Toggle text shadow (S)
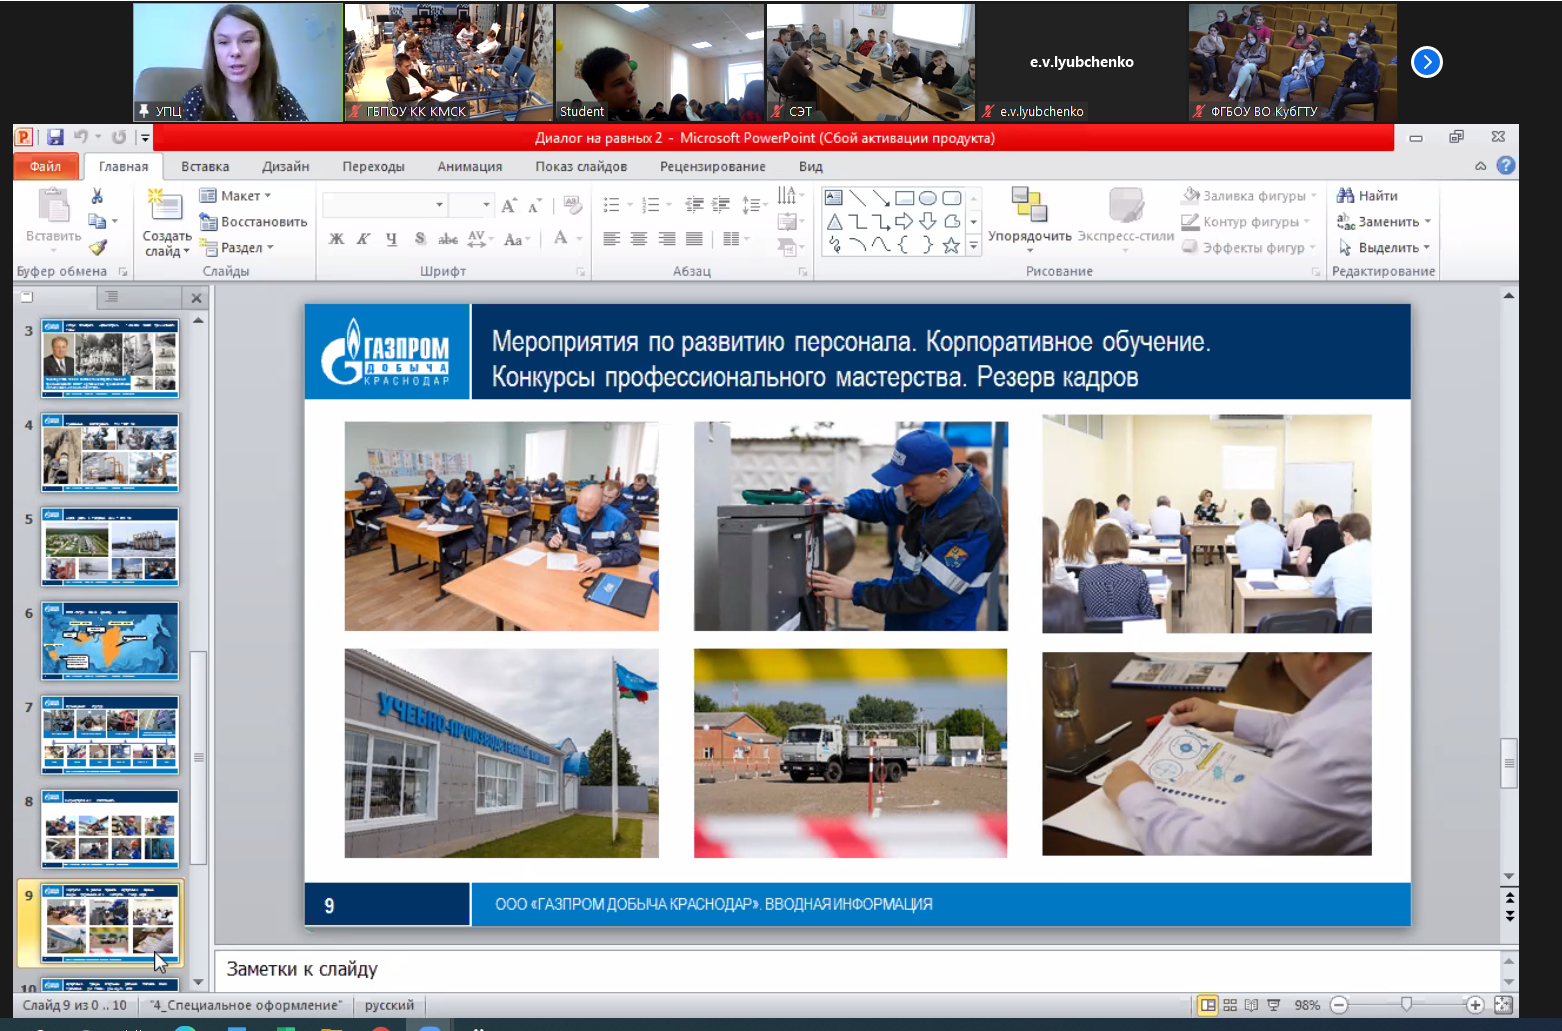 coord(420,238)
